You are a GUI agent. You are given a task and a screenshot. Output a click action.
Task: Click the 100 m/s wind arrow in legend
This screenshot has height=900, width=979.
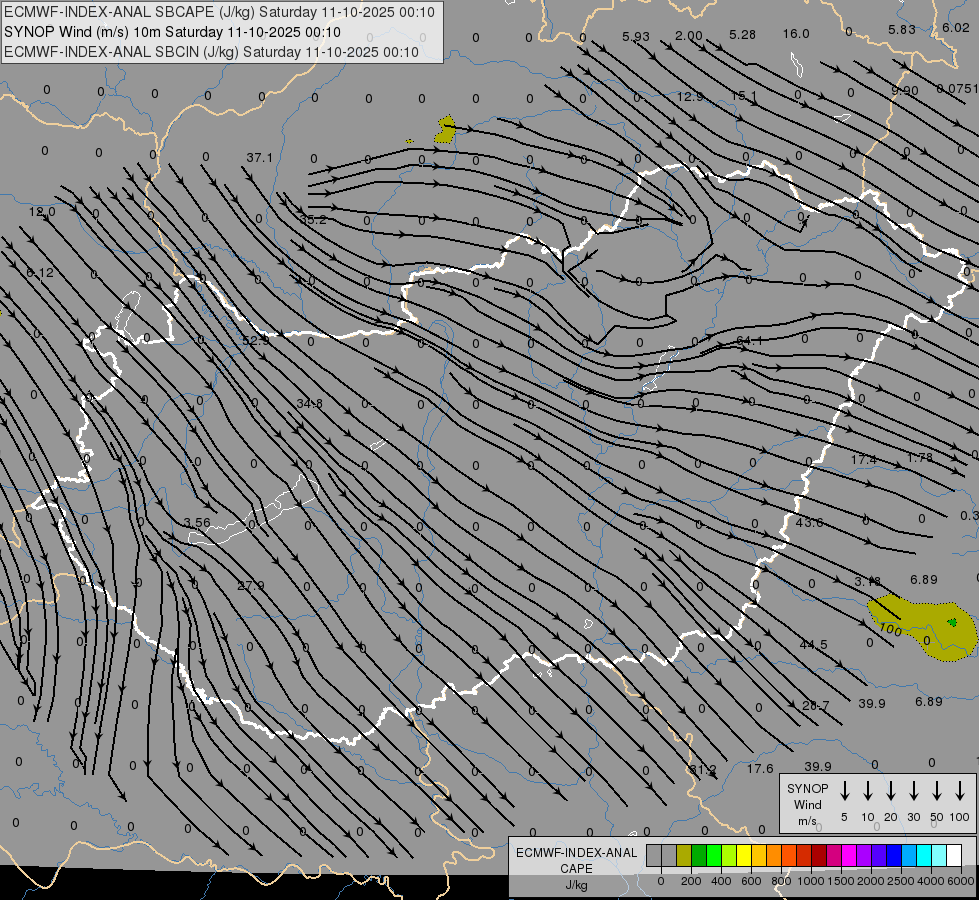click(960, 790)
